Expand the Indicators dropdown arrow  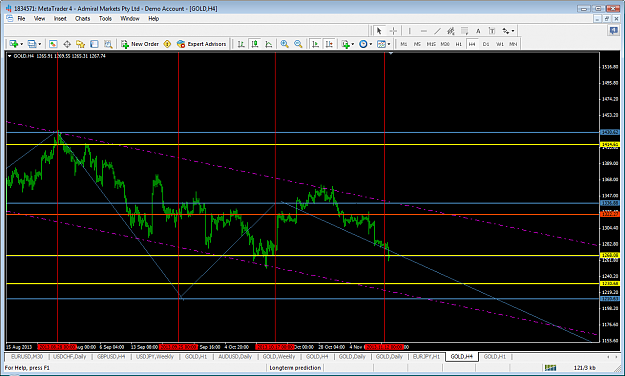[x=353, y=44]
